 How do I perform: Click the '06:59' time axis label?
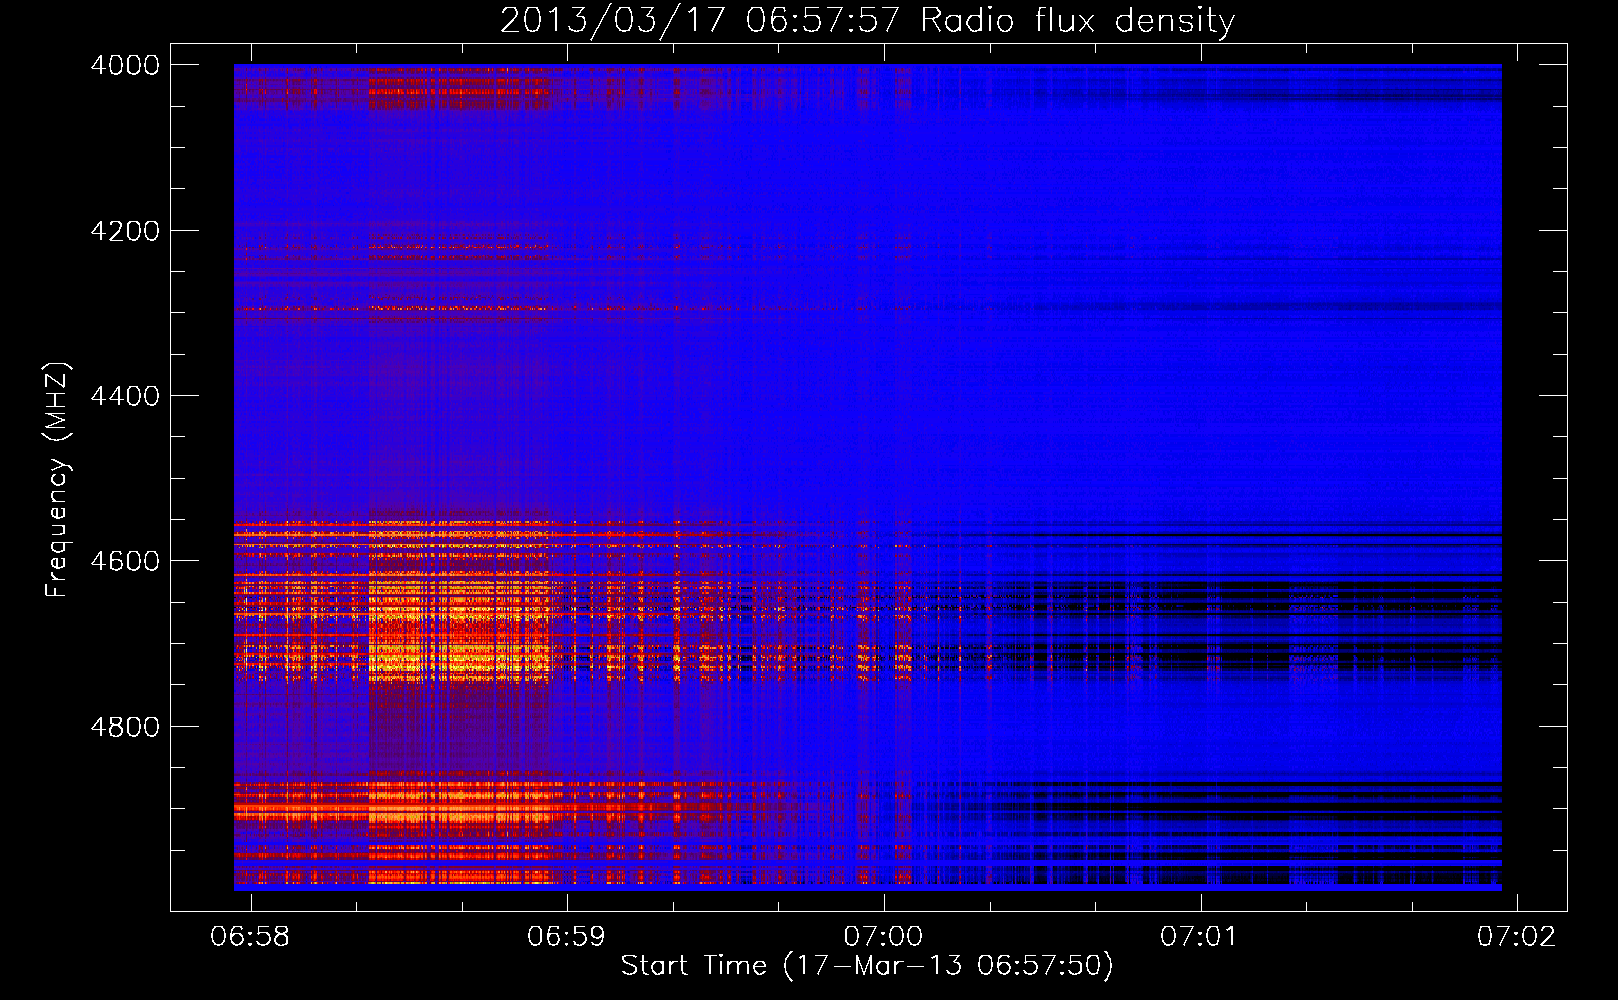click(567, 936)
